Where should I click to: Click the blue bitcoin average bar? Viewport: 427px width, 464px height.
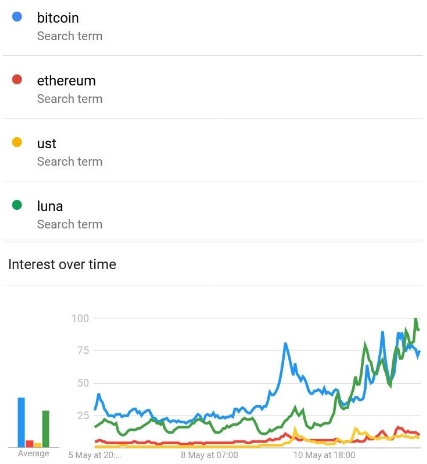pos(21,422)
